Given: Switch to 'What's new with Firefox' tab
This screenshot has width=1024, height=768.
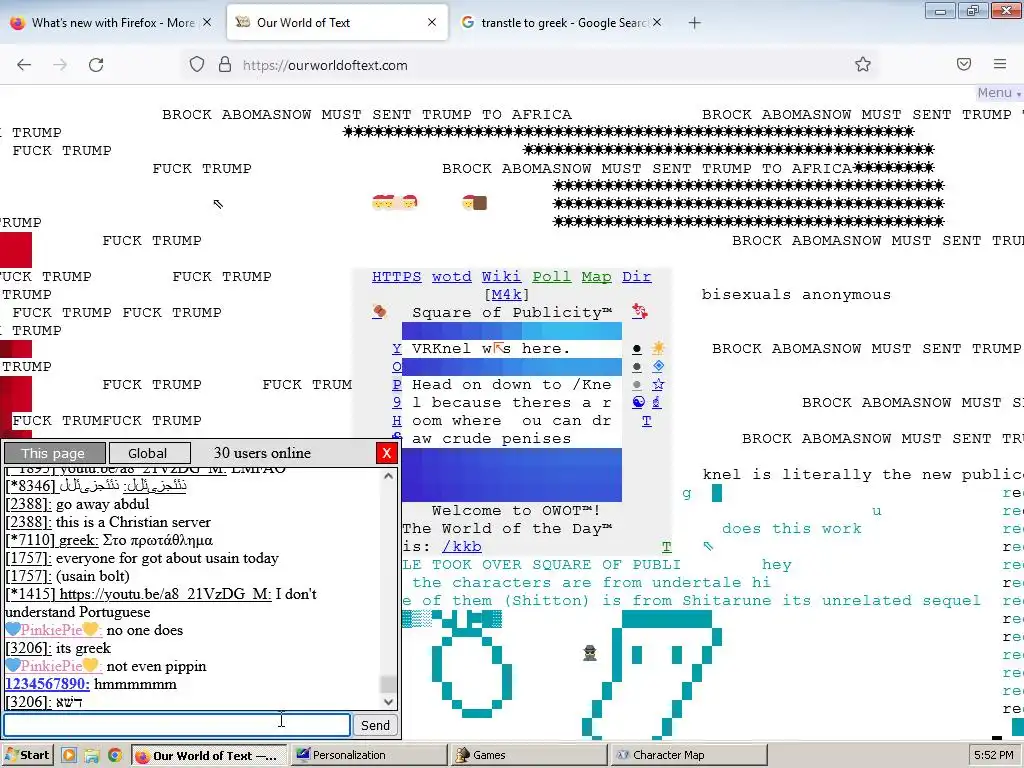Looking at the screenshot, I should coord(111,23).
